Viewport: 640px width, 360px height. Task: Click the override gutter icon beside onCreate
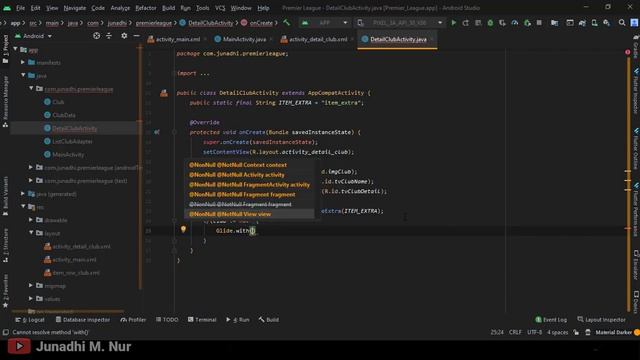point(157,132)
